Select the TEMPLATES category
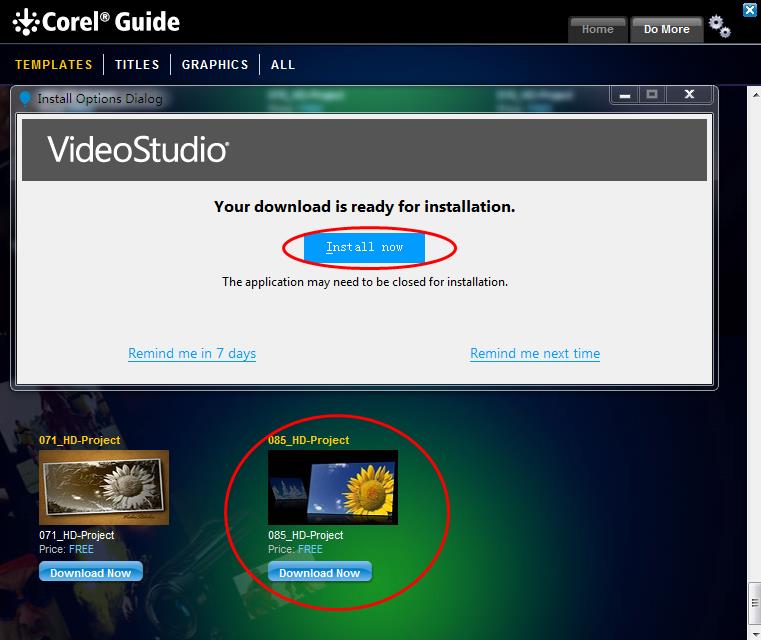The image size is (761, 640). [54, 65]
